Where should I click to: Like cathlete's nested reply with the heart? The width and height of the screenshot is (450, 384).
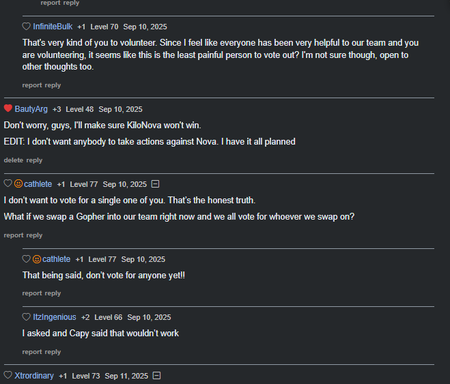(x=26, y=259)
